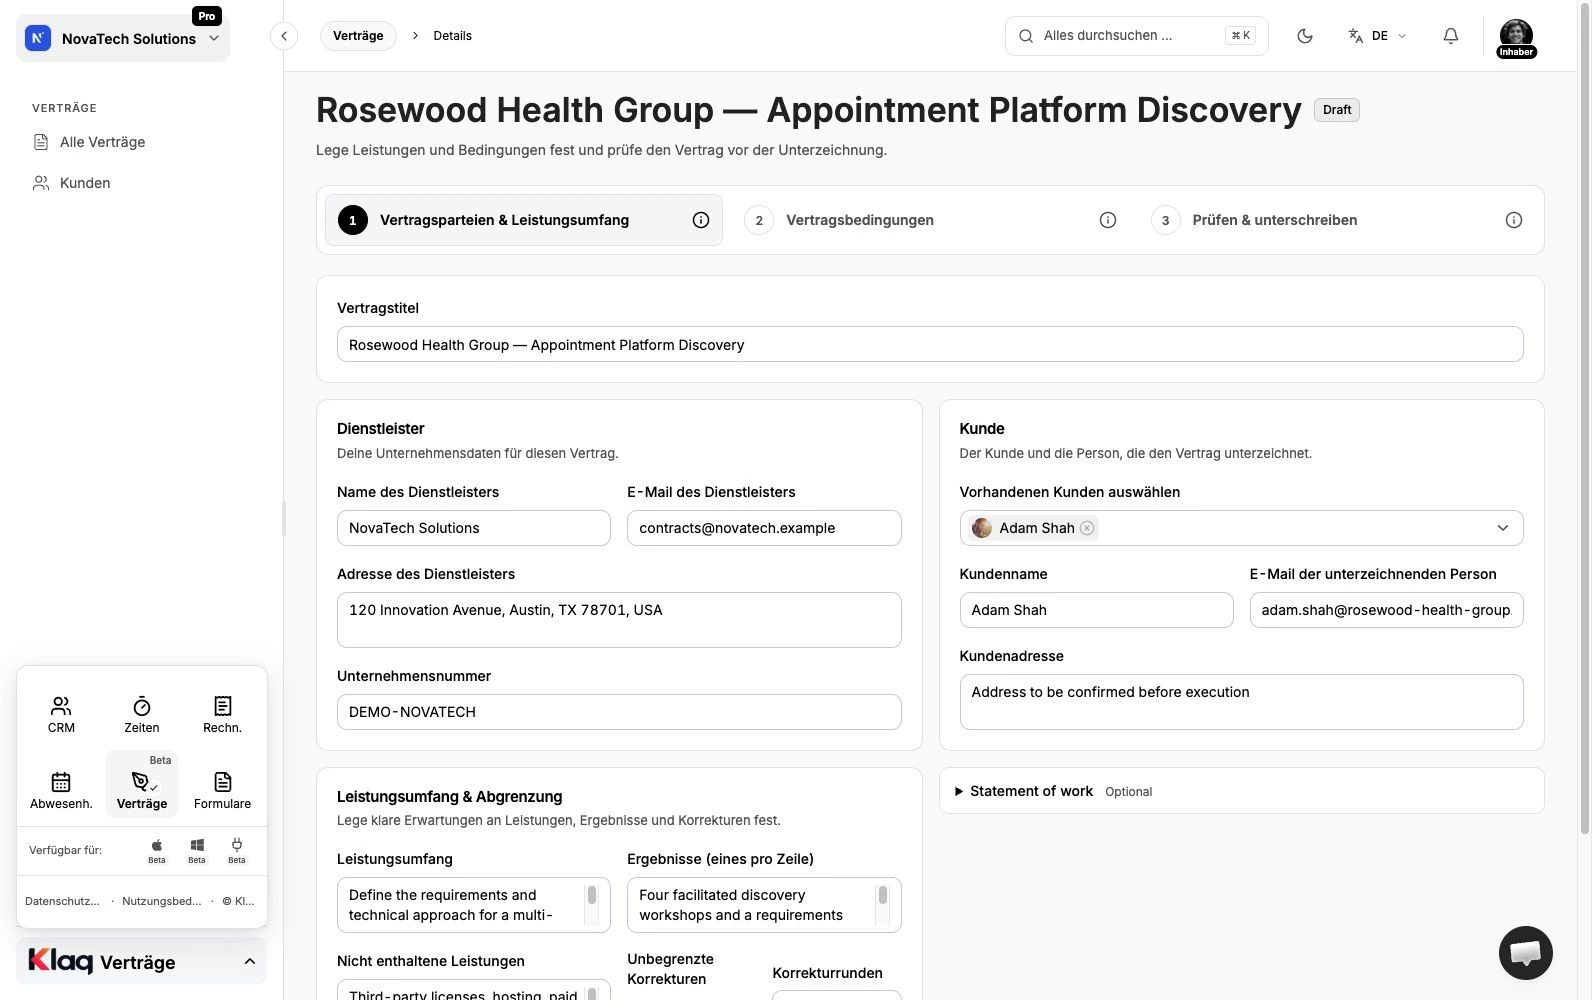Open the Datenschutz footer link
Viewport: 1592px width, 1000px height.
coord(62,901)
